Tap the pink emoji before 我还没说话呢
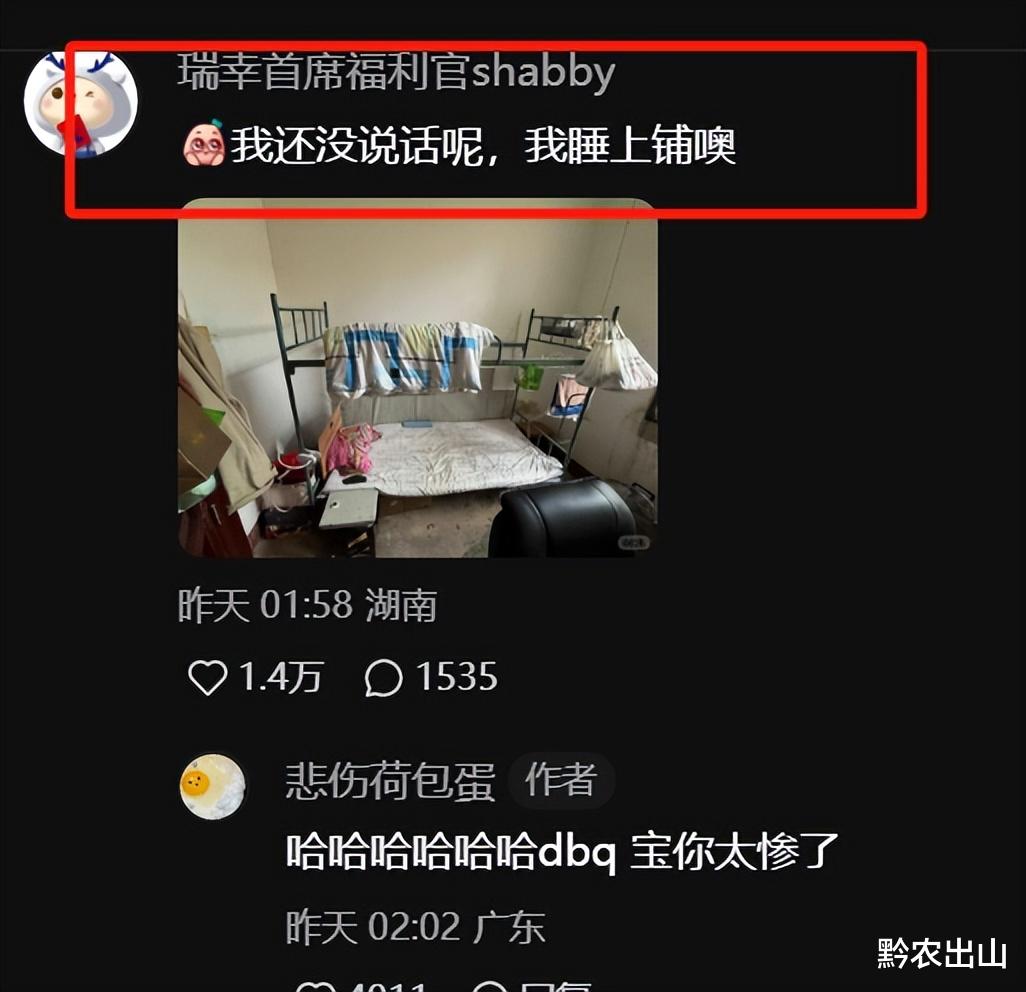The height and width of the screenshot is (992, 1026). (x=203, y=143)
